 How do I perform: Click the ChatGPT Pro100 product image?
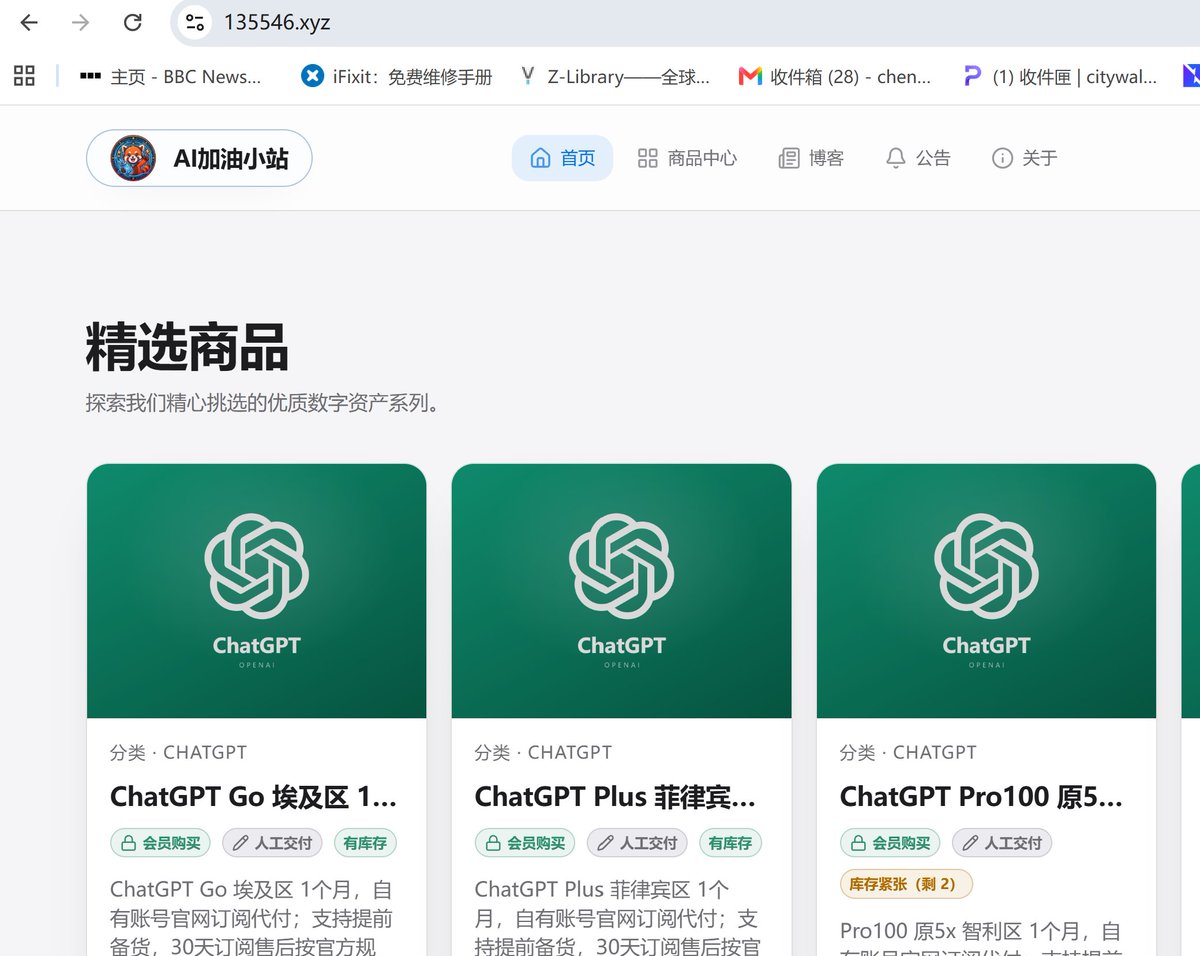click(x=986, y=591)
